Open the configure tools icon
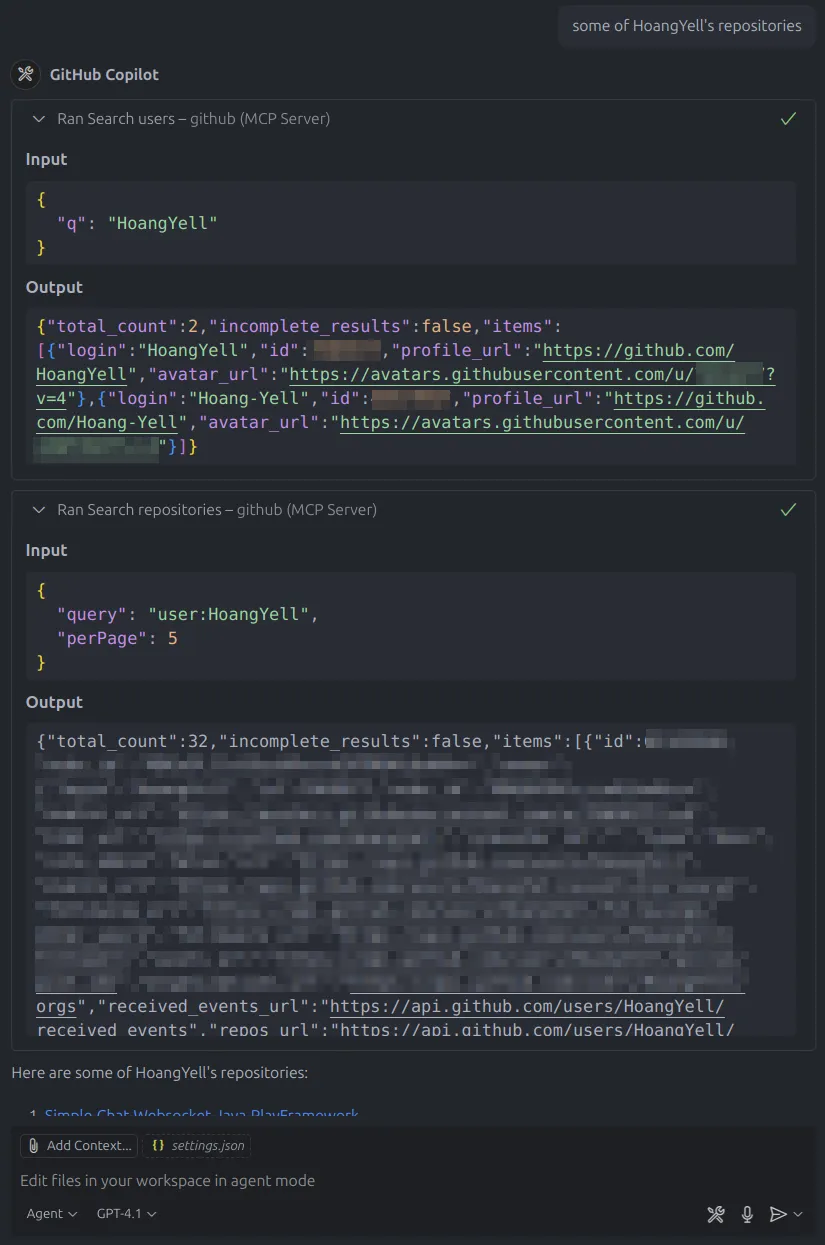Screen dimensions: 825x1245 tap(716, 1214)
